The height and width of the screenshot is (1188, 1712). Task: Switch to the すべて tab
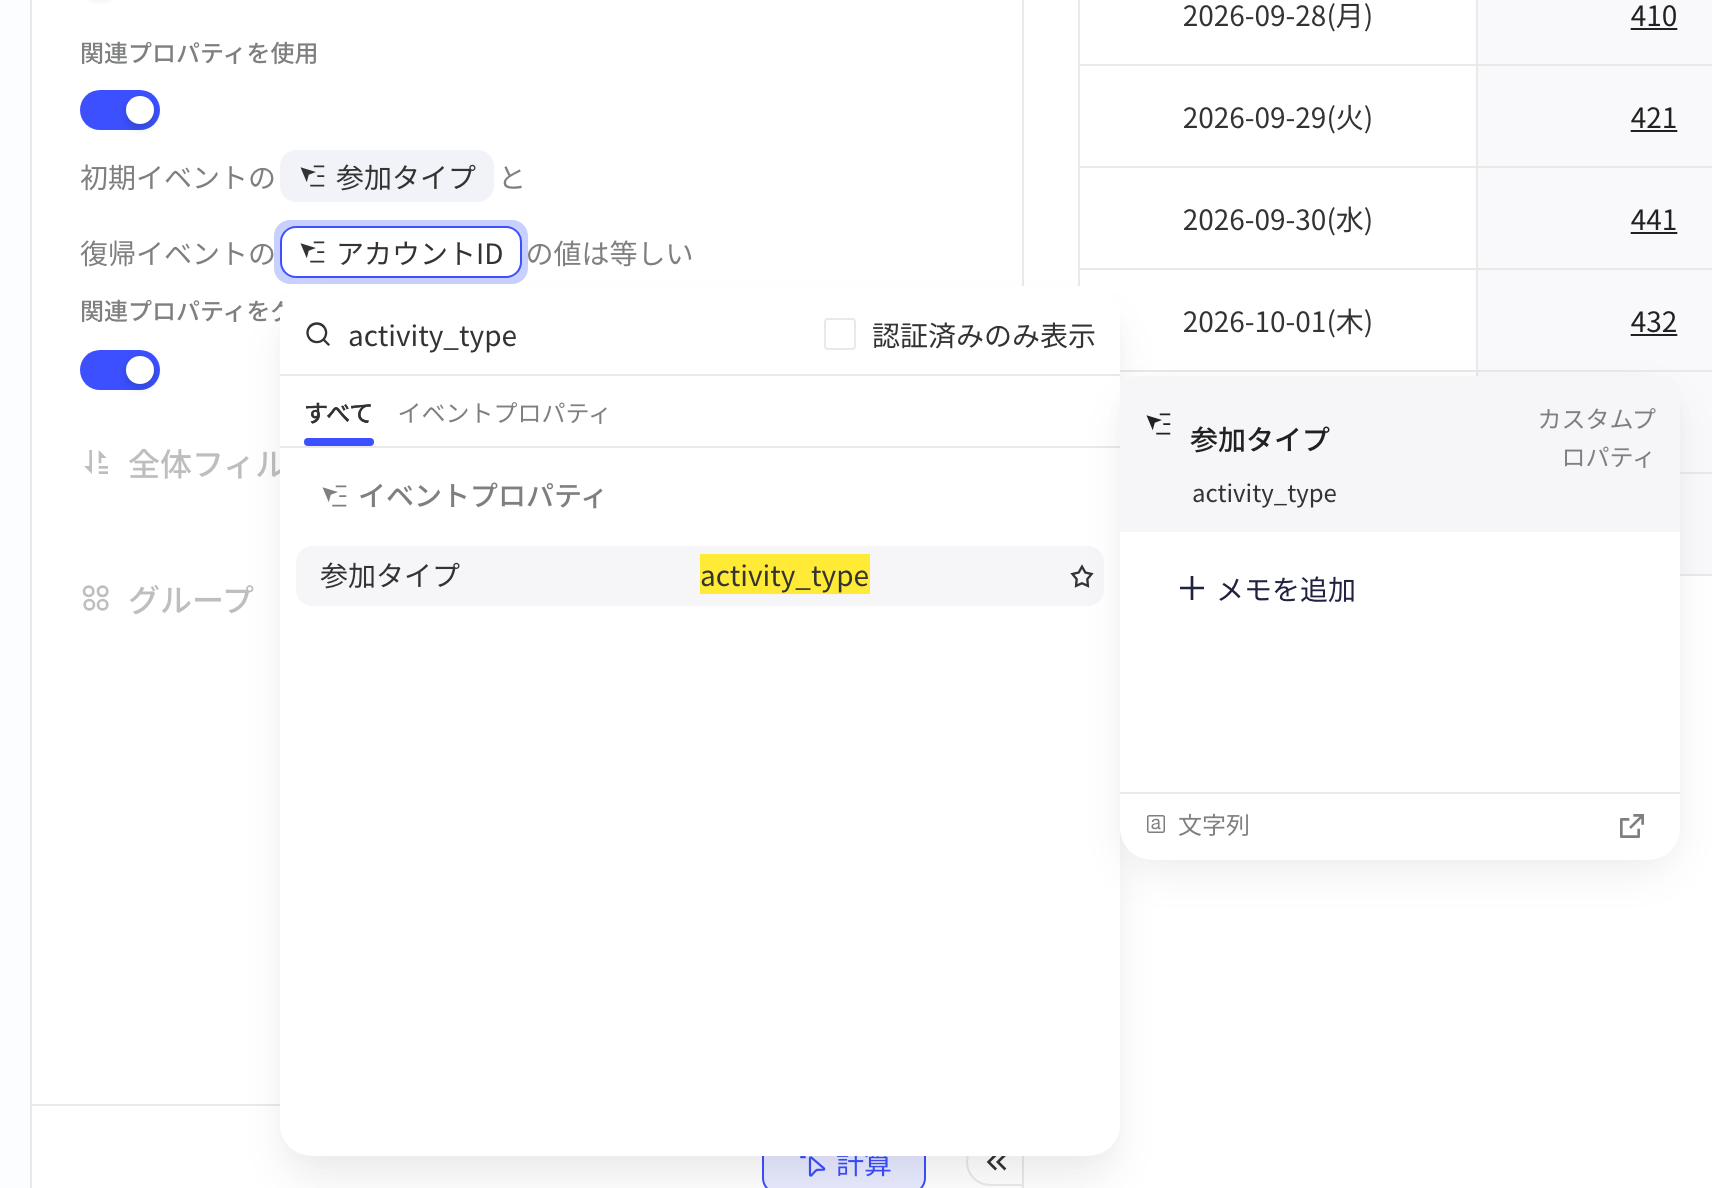[x=339, y=414]
